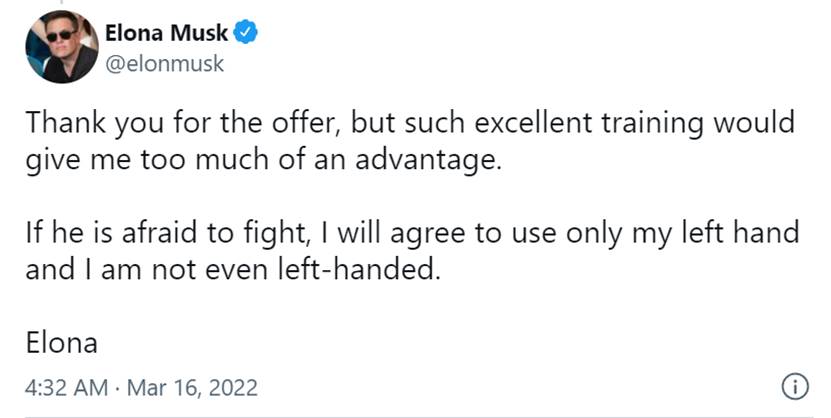Open the profile avatar photo
This screenshot has width=831, height=418.
tap(62, 47)
